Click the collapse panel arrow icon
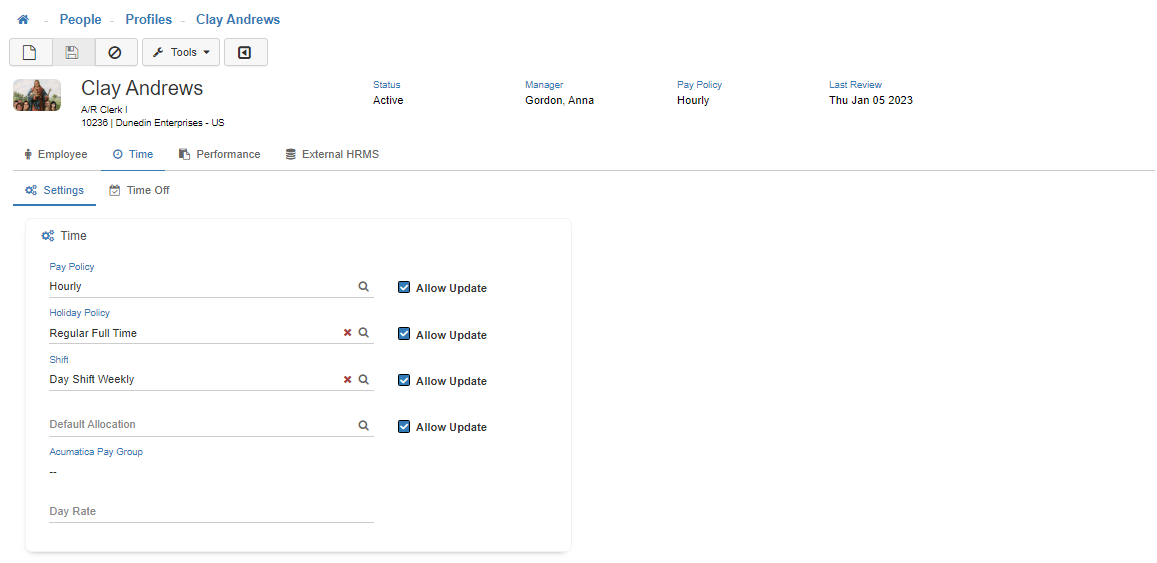This screenshot has width=1157, height=563. click(x=245, y=52)
